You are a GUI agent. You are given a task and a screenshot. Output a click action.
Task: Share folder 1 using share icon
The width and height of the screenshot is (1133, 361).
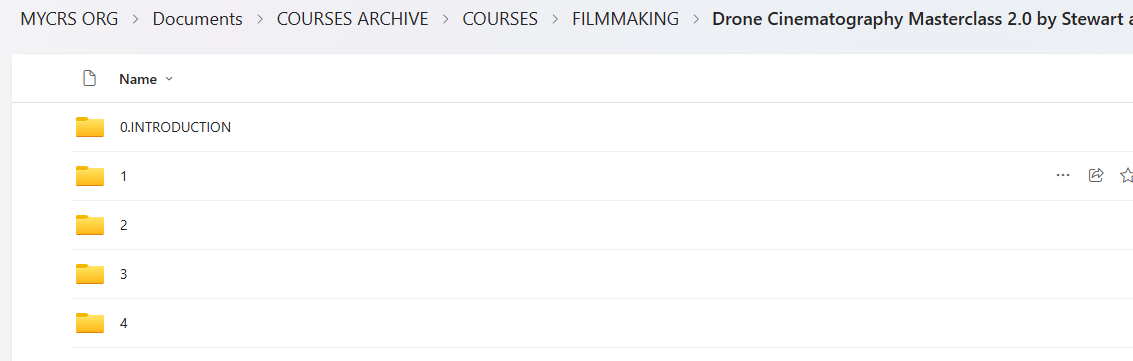(x=1095, y=175)
